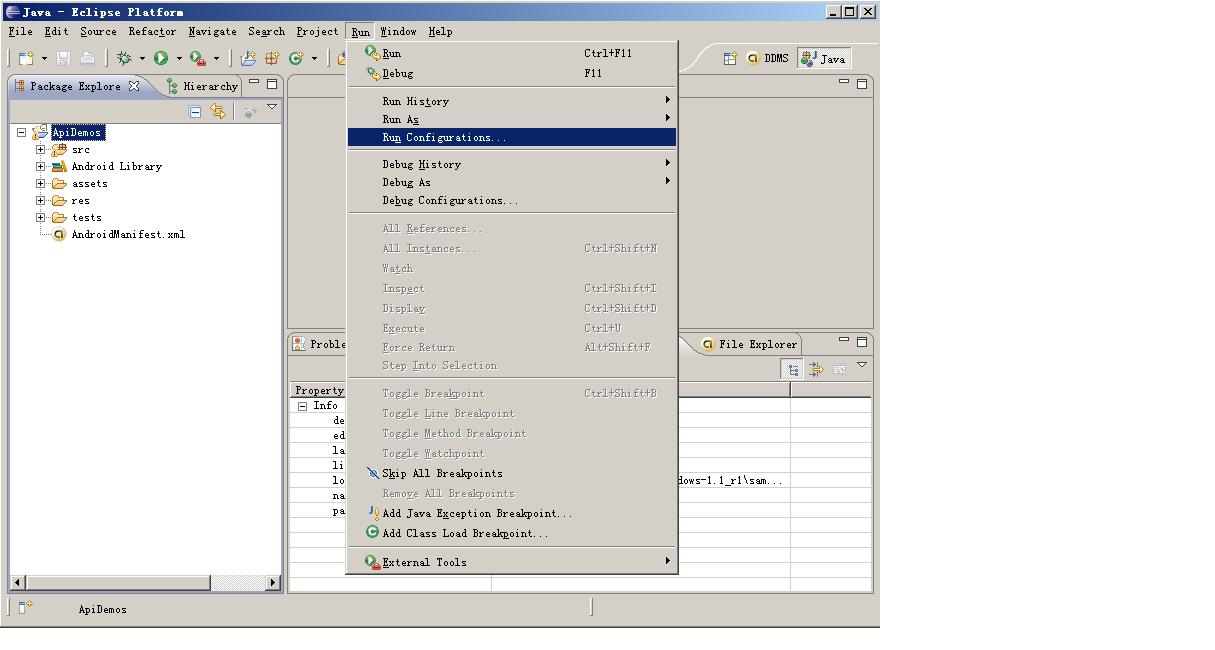This screenshot has width=1215, height=650.
Task: Open the Debug As submenu
Action: 512,182
